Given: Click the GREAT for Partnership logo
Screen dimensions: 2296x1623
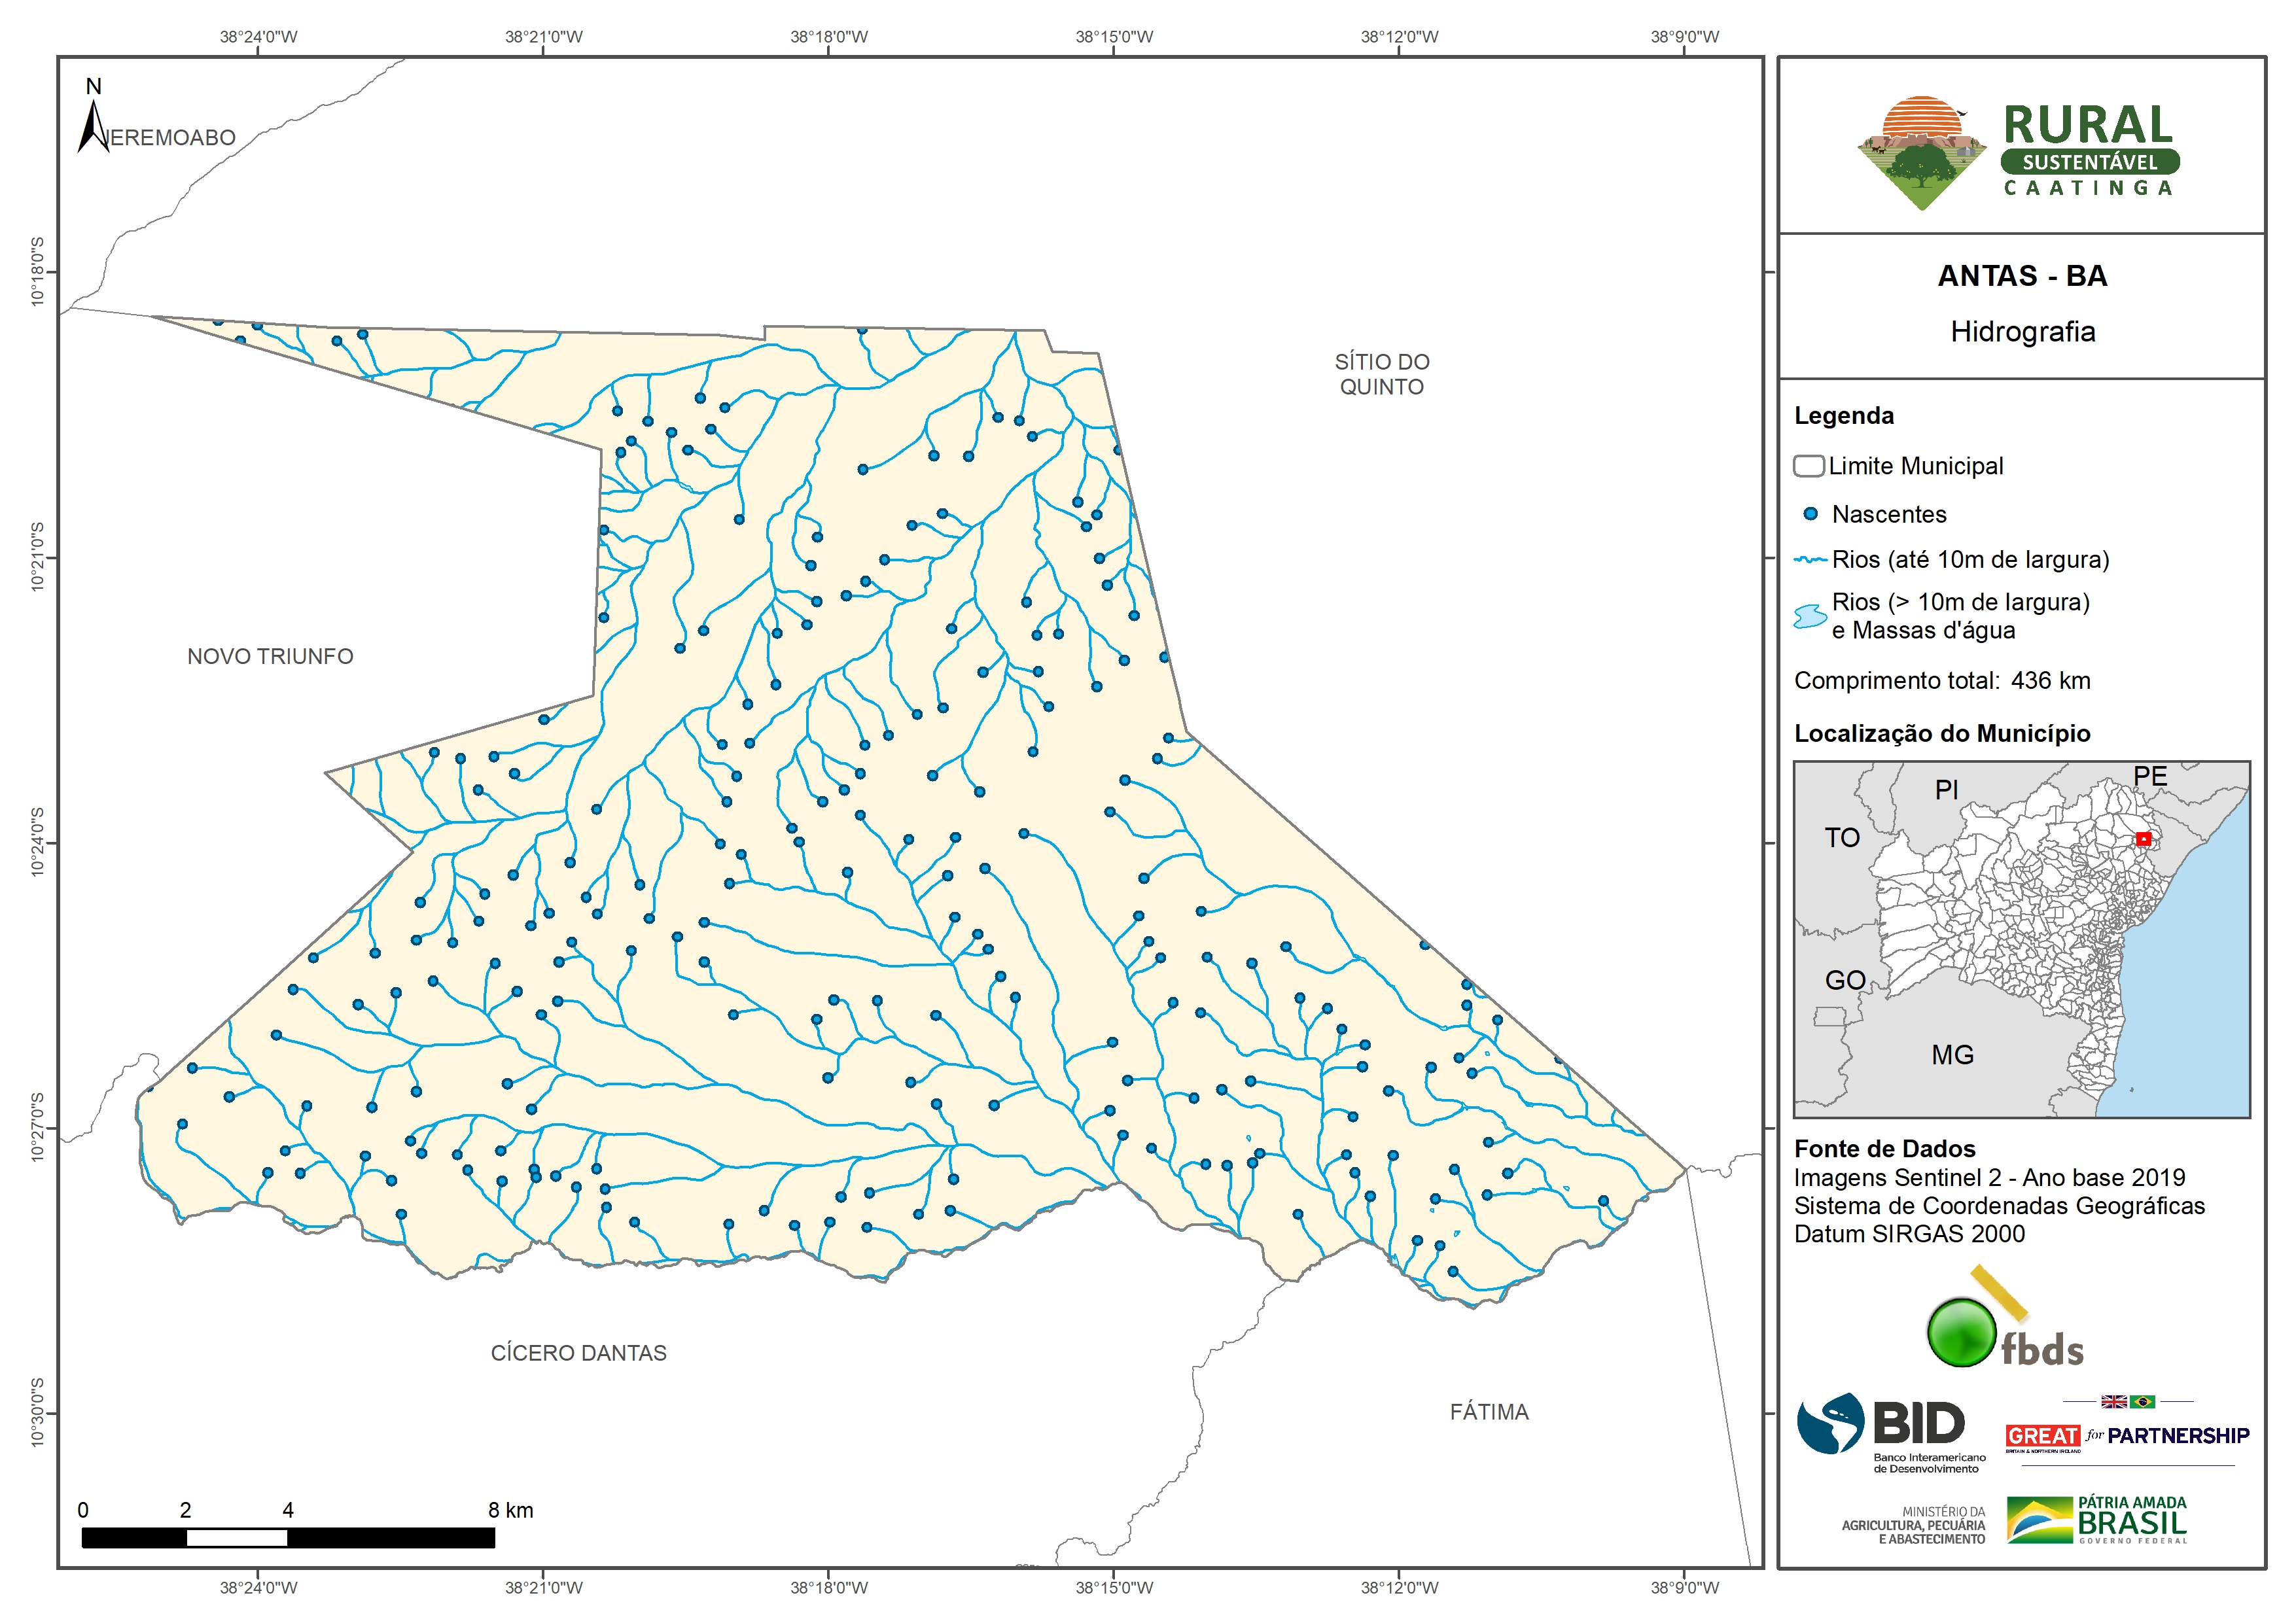Looking at the screenshot, I should point(2127,1435).
